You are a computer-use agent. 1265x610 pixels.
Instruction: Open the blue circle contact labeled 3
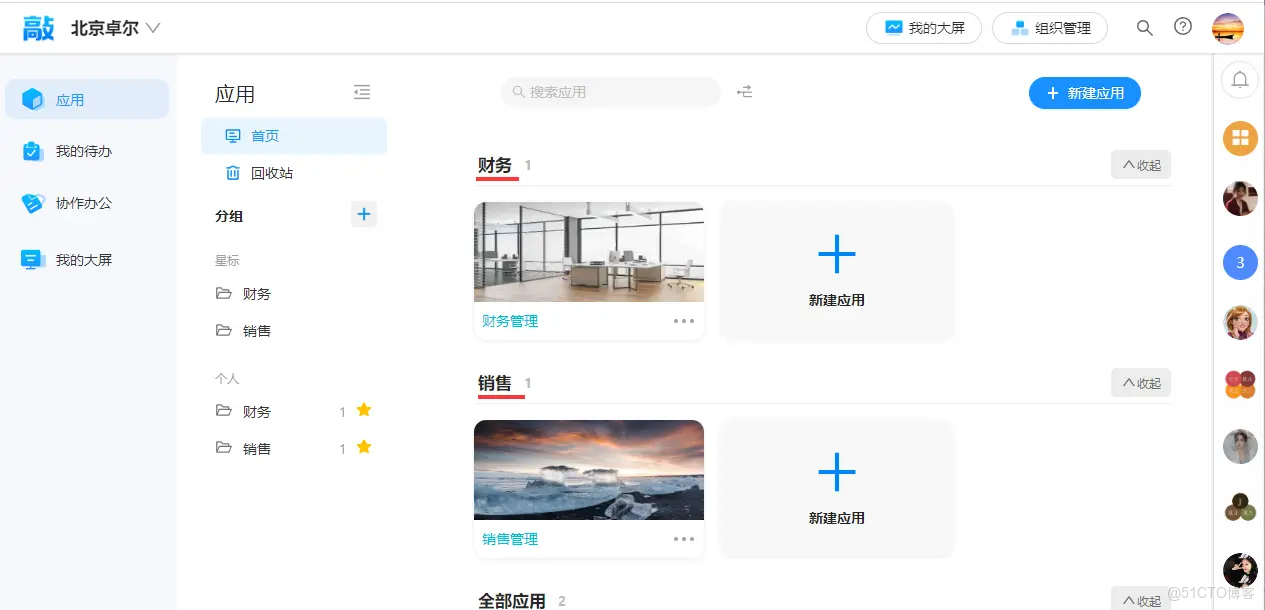tap(1240, 263)
